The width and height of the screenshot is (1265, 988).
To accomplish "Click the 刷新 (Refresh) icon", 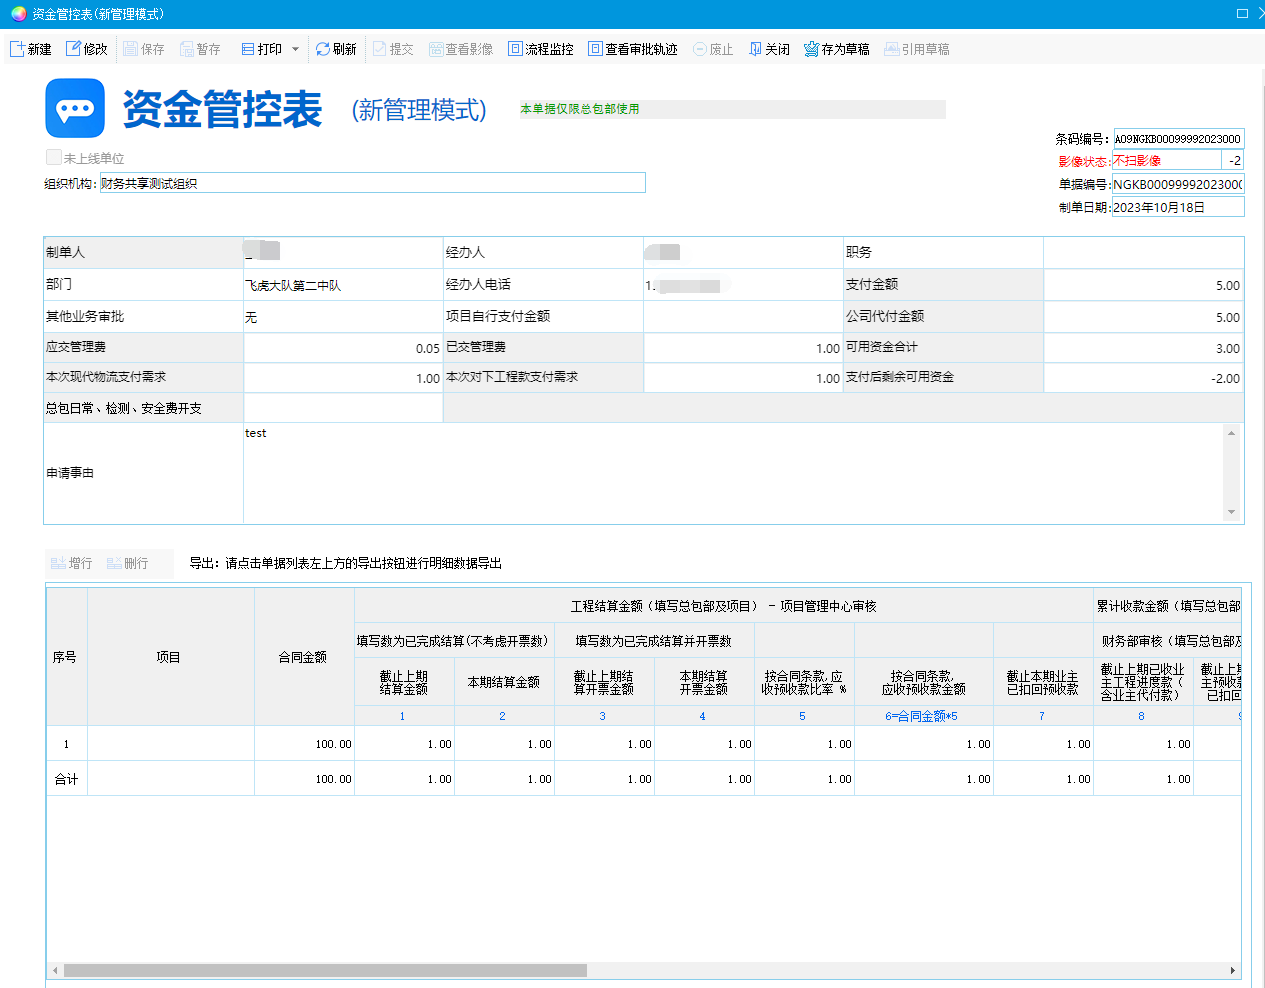I will pyautogui.click(x=323, y=49).
